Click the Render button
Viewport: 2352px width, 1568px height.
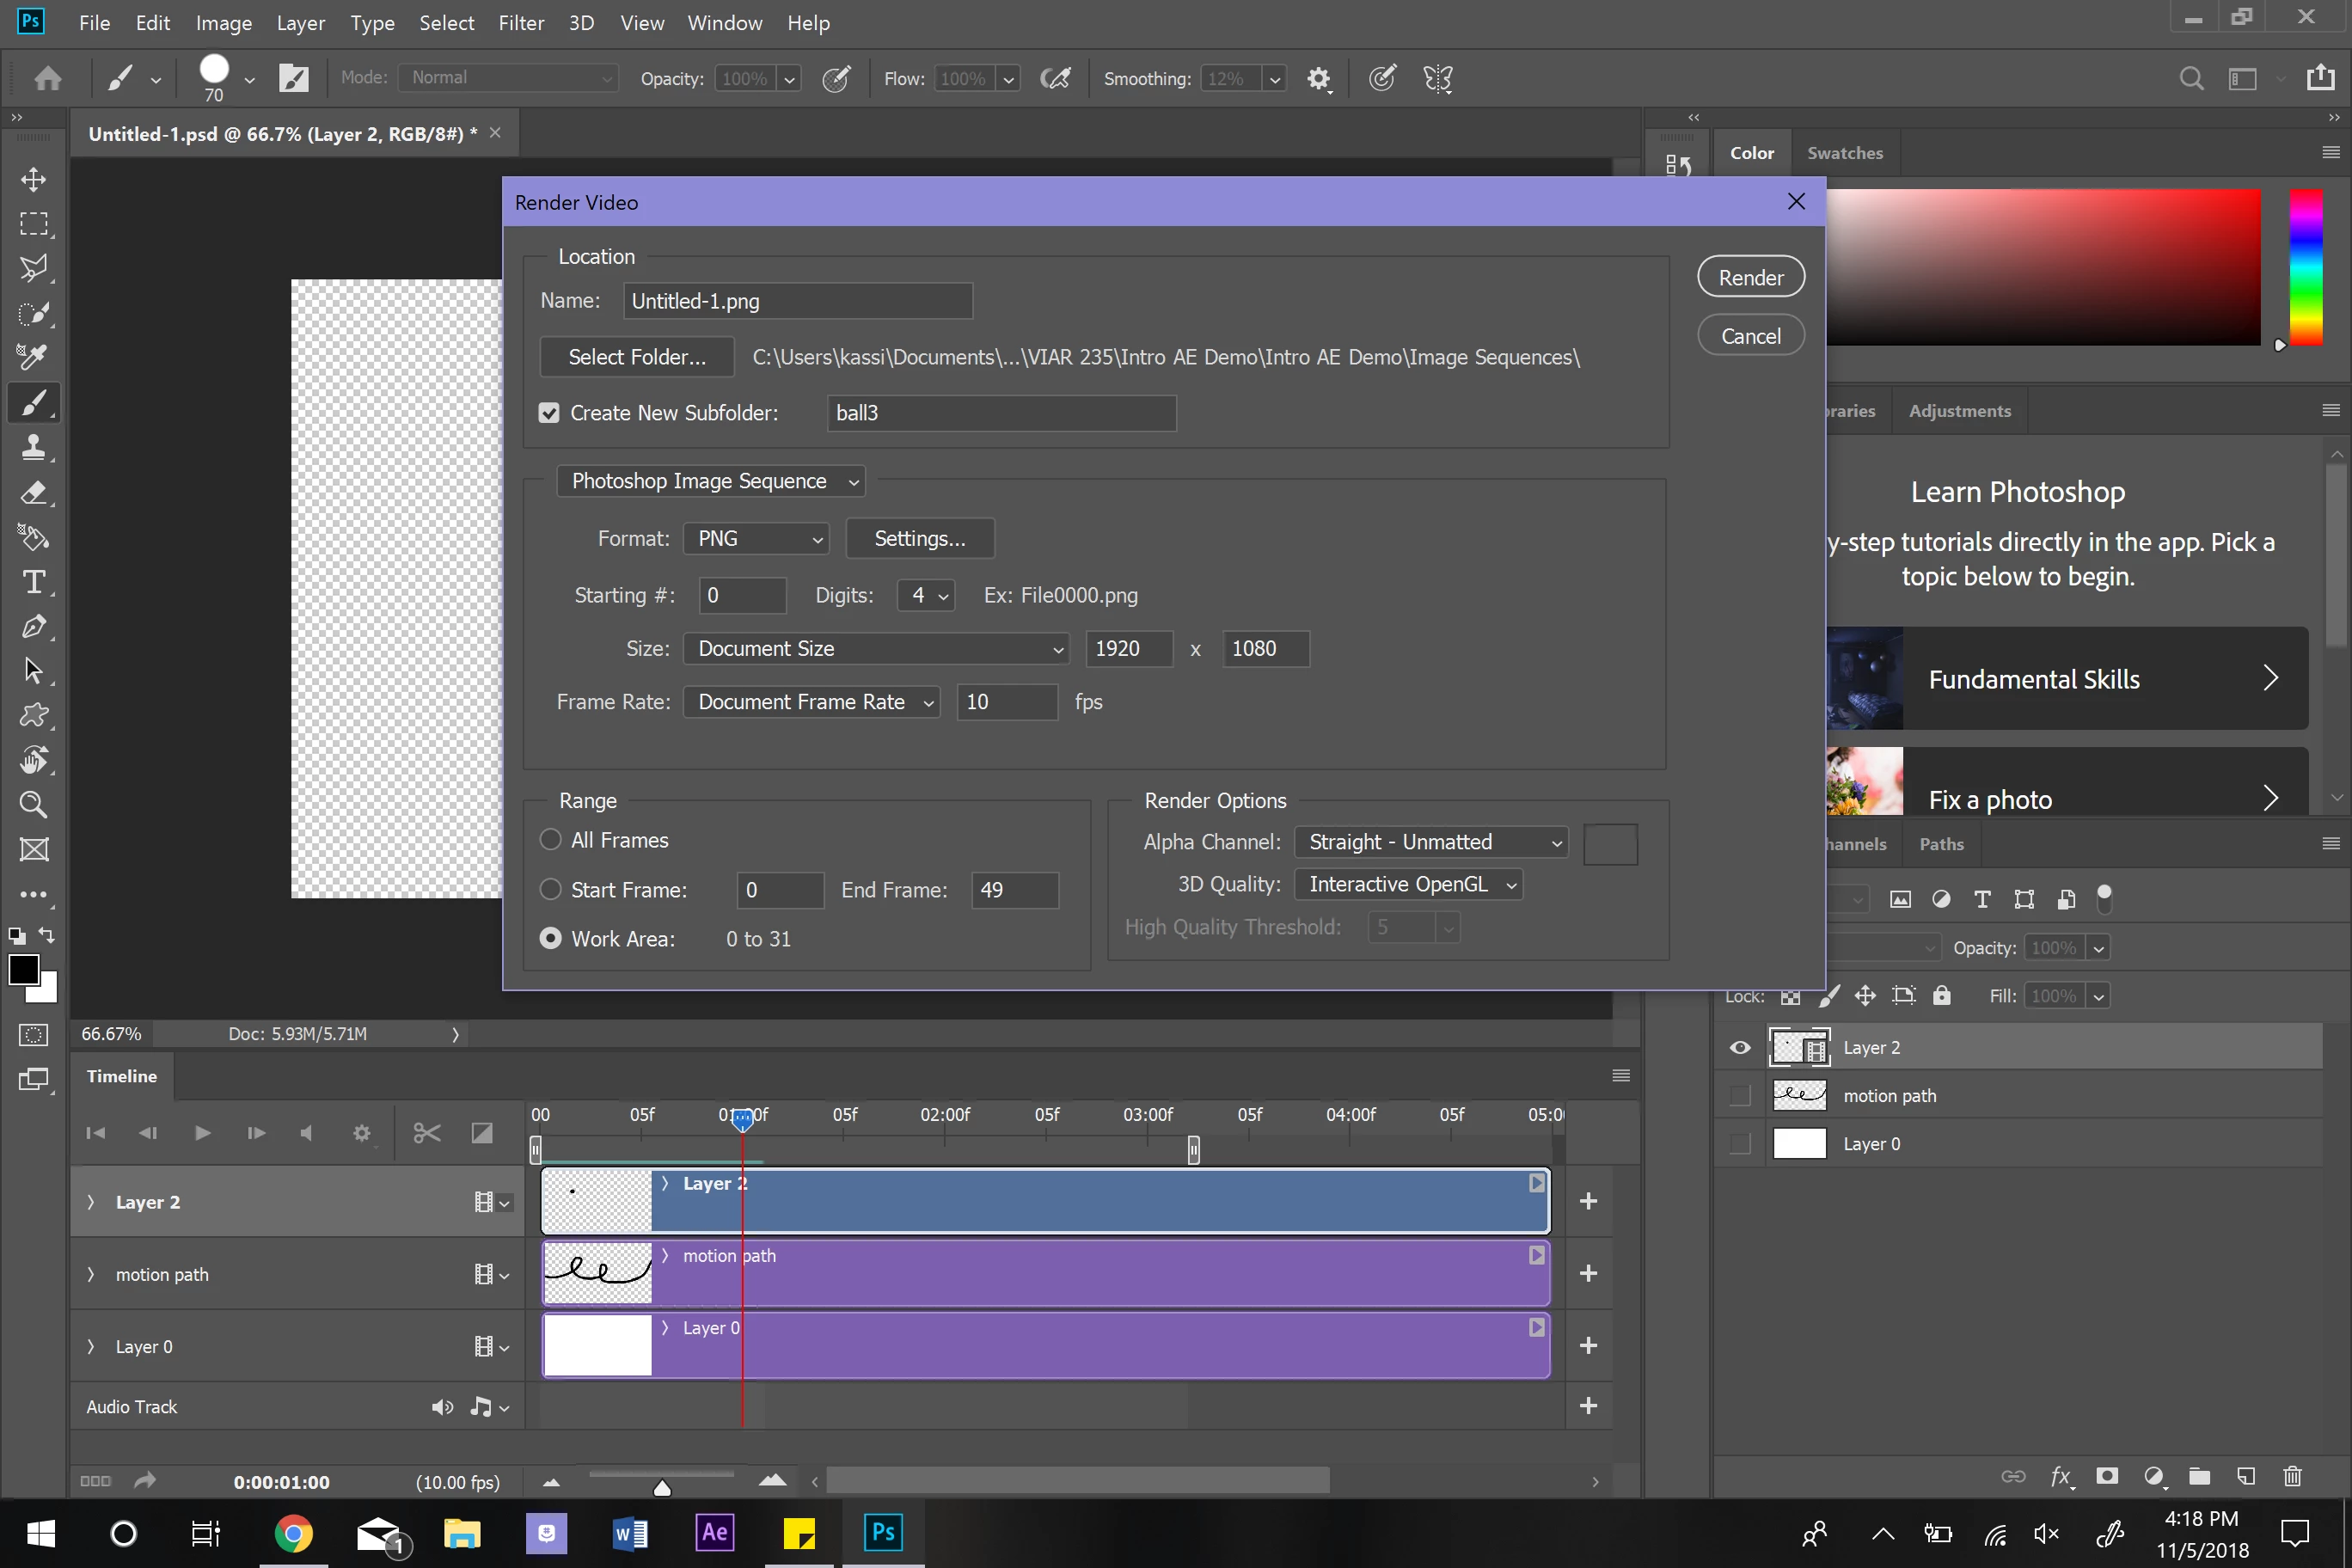pos(1750,278)
